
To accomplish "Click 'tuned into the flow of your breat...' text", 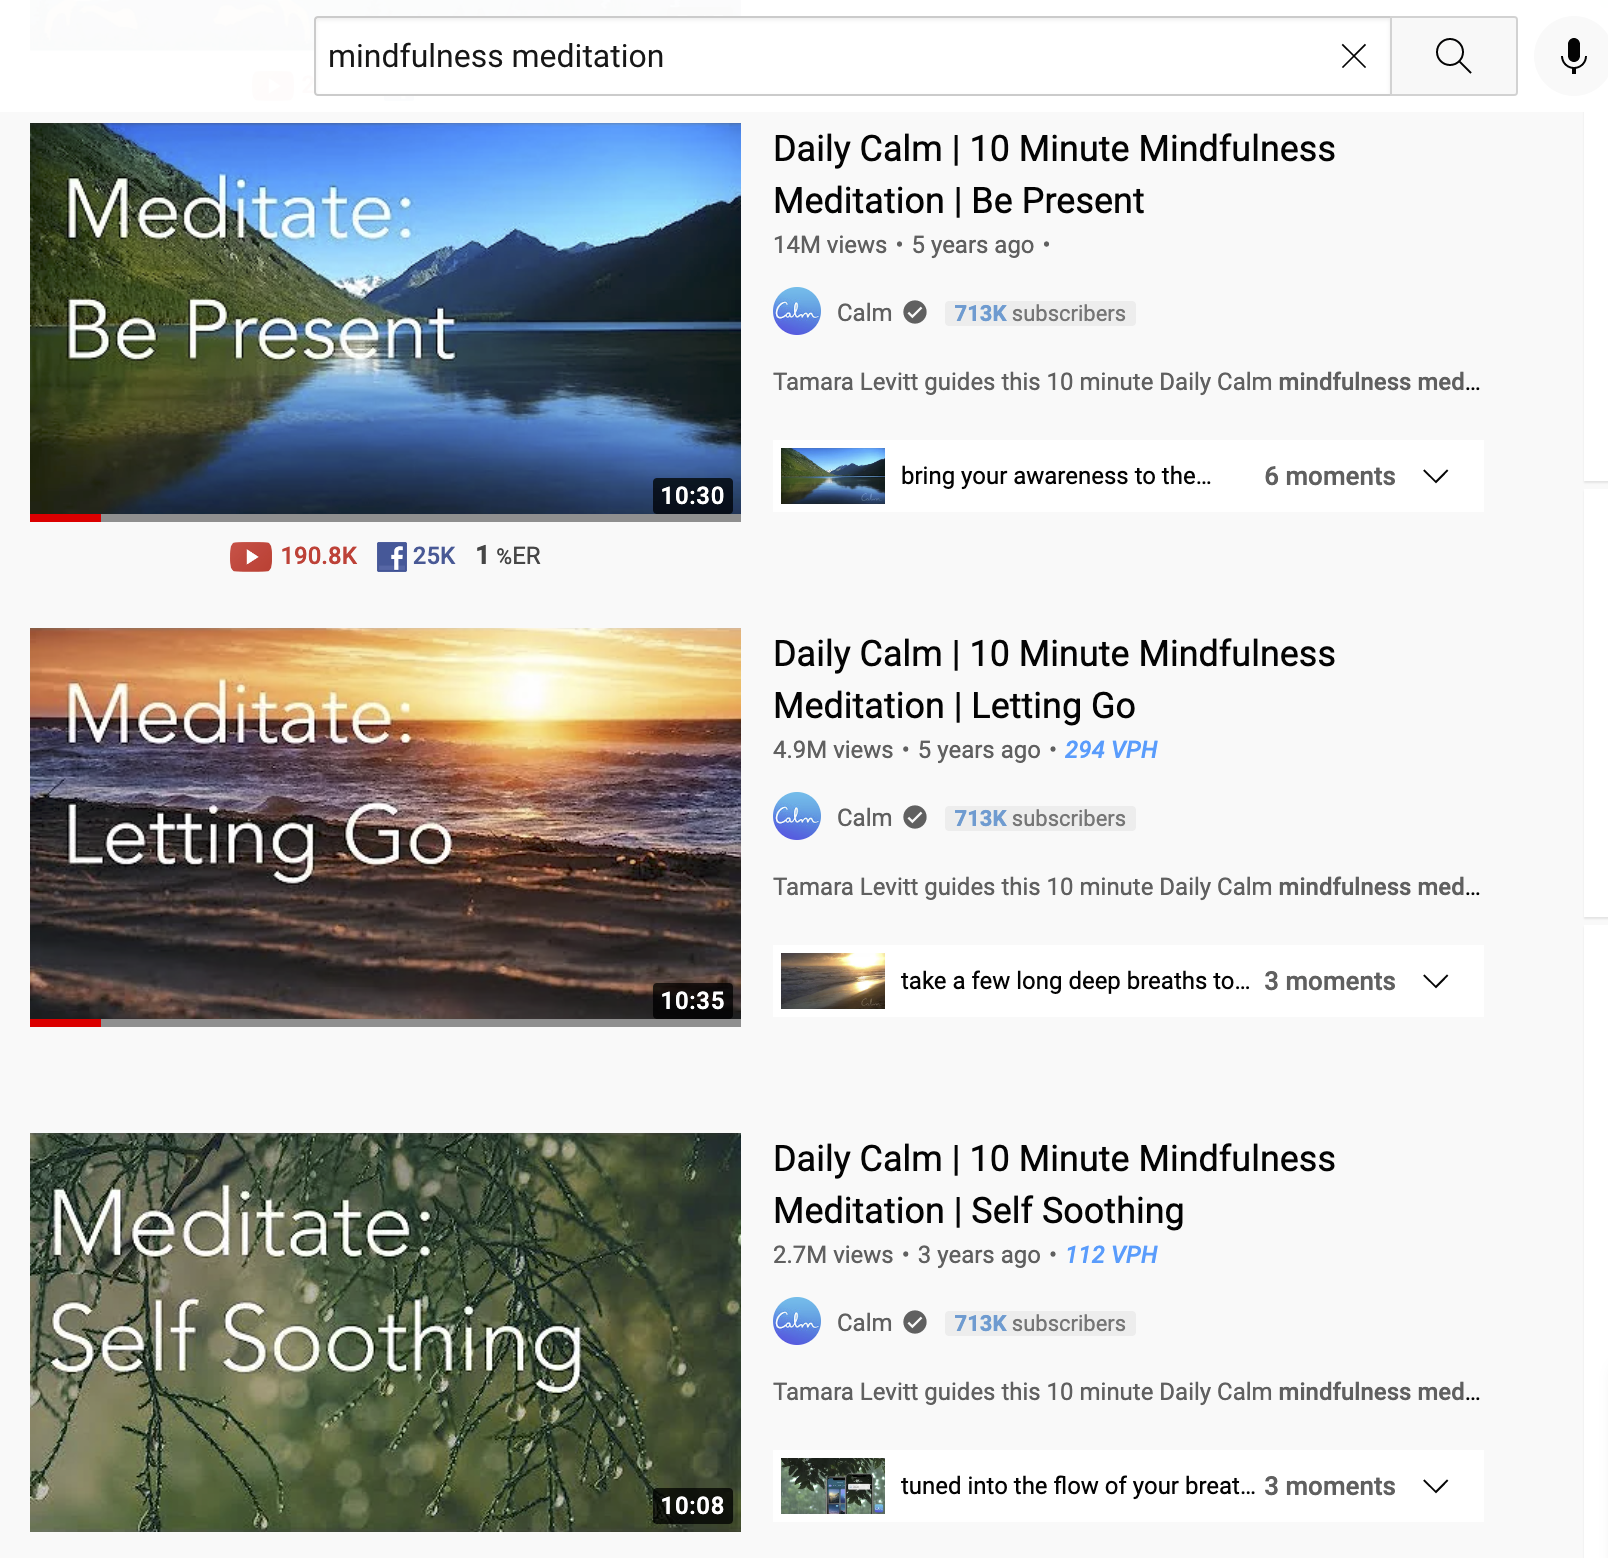I will (x=1078, y=1486).
